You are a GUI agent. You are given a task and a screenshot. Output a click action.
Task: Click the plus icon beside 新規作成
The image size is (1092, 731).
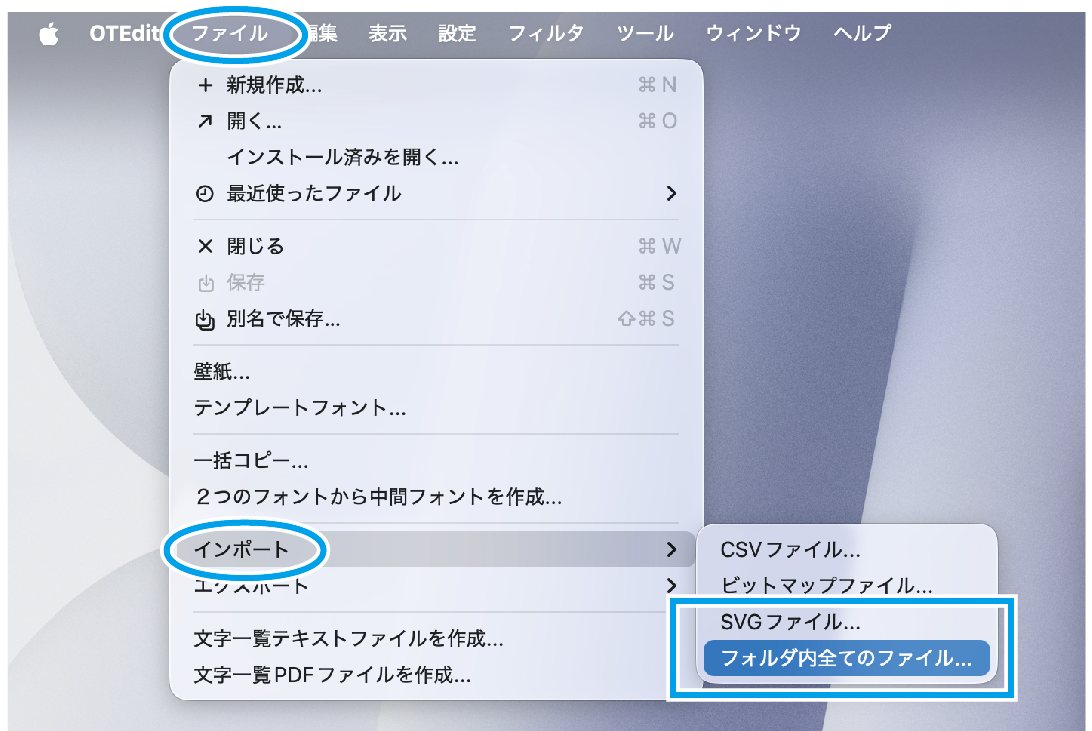(x=205, y=86)
